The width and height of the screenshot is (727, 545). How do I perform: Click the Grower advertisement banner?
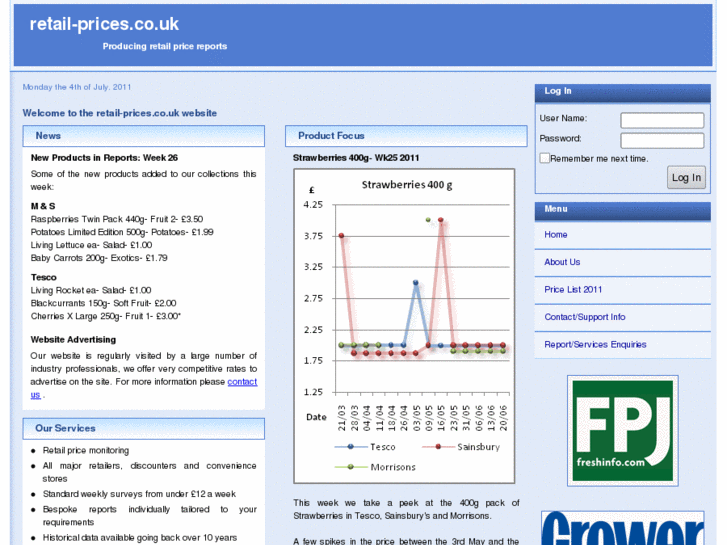click(x=623, y=528)
